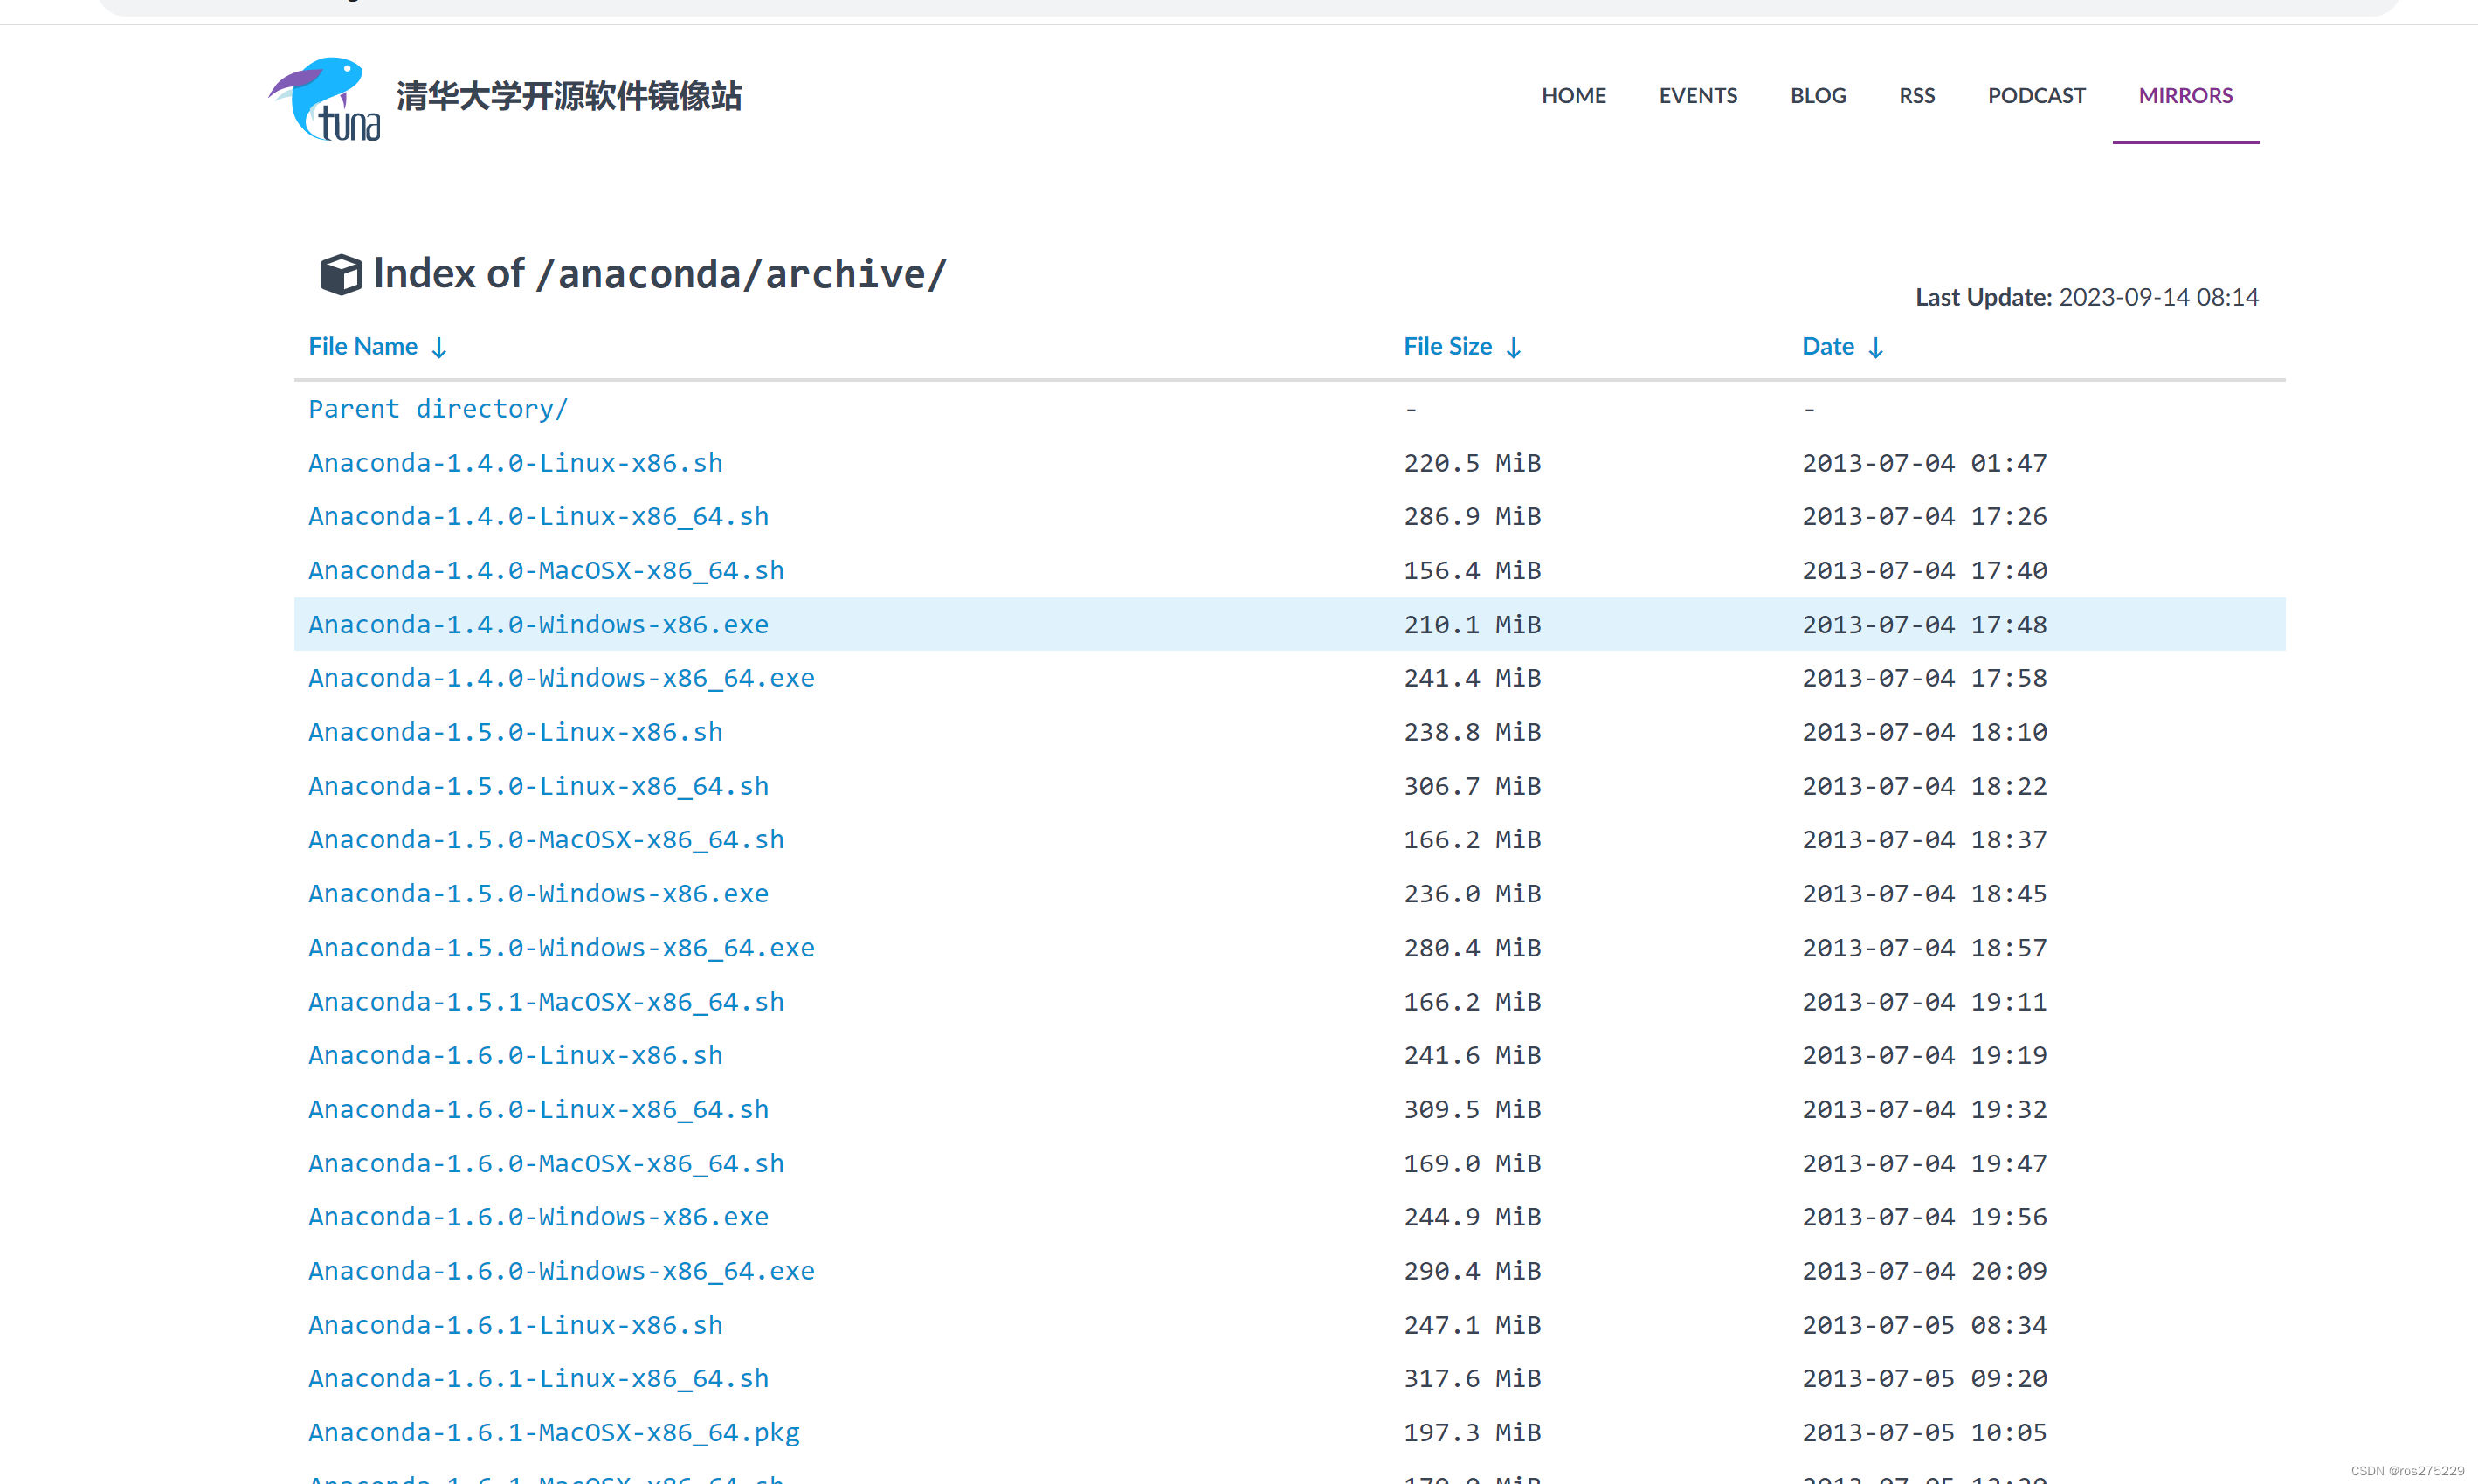Image resolution: width=2478 pixels, height=1484 pixels.
Task: Sort by Date column header
Action: click(1843, 346)
